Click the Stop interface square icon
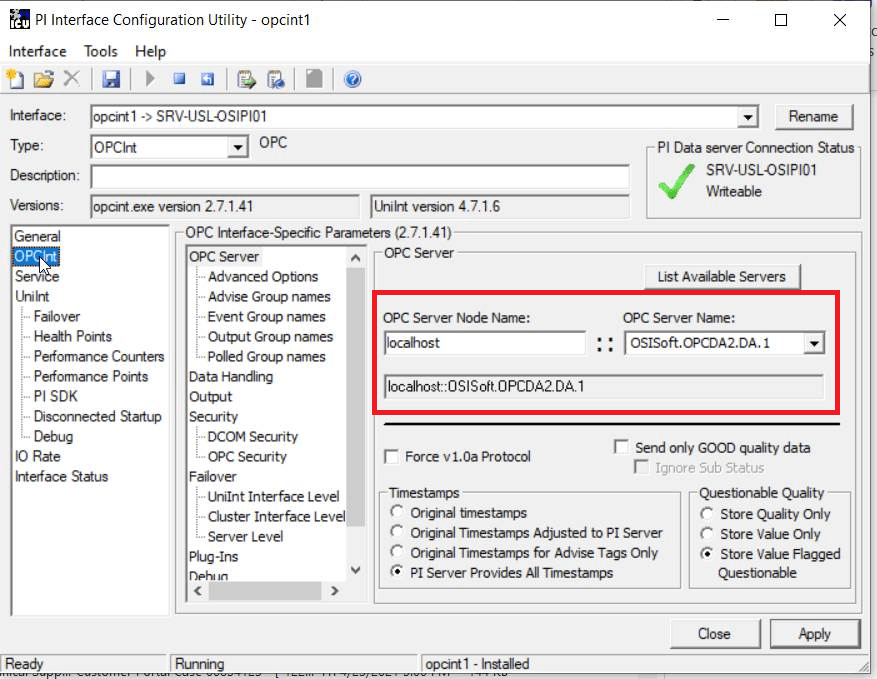Image resolution: width=877 pixels, height=679 pixels. [179, 79]
